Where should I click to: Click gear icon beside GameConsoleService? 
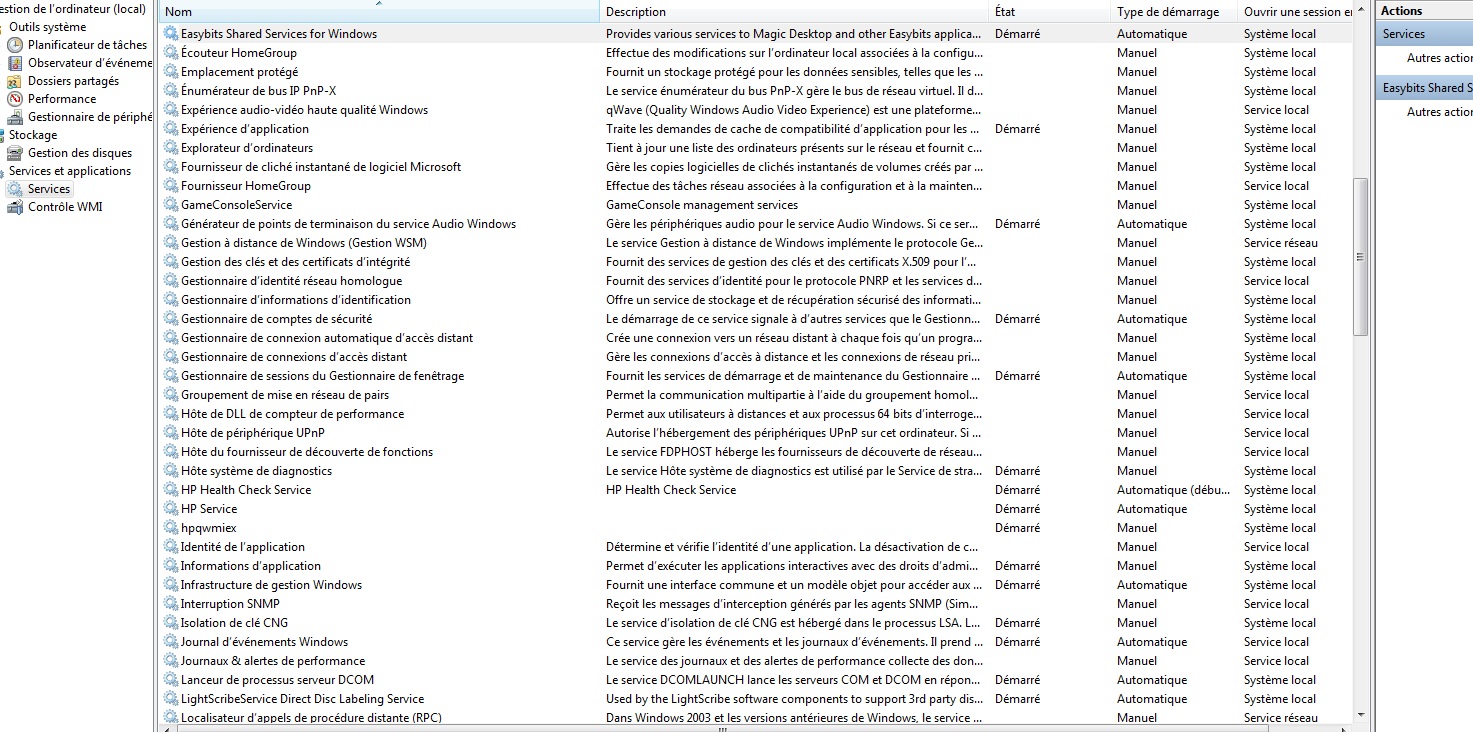pos(171,205)
